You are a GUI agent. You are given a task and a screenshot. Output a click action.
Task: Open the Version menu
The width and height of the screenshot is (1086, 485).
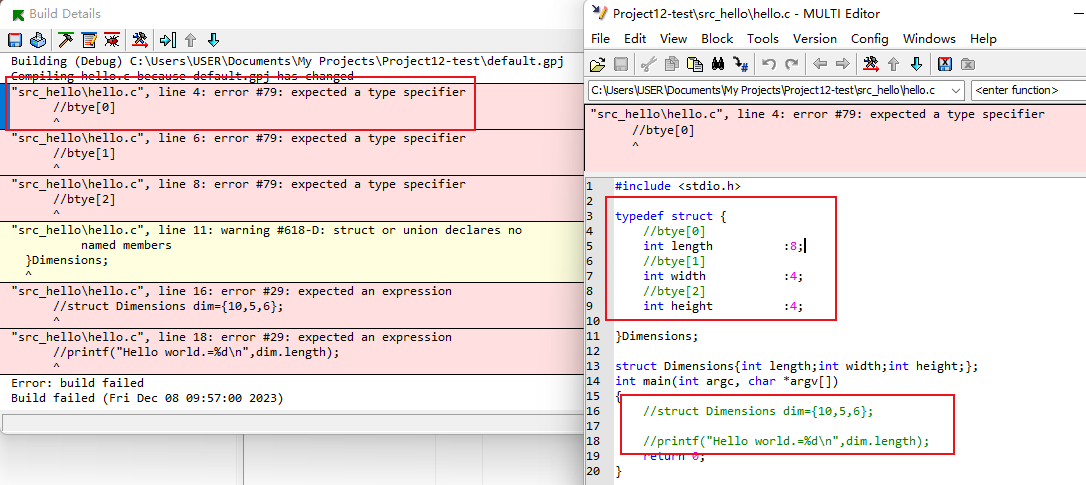[x=814, y=39]
